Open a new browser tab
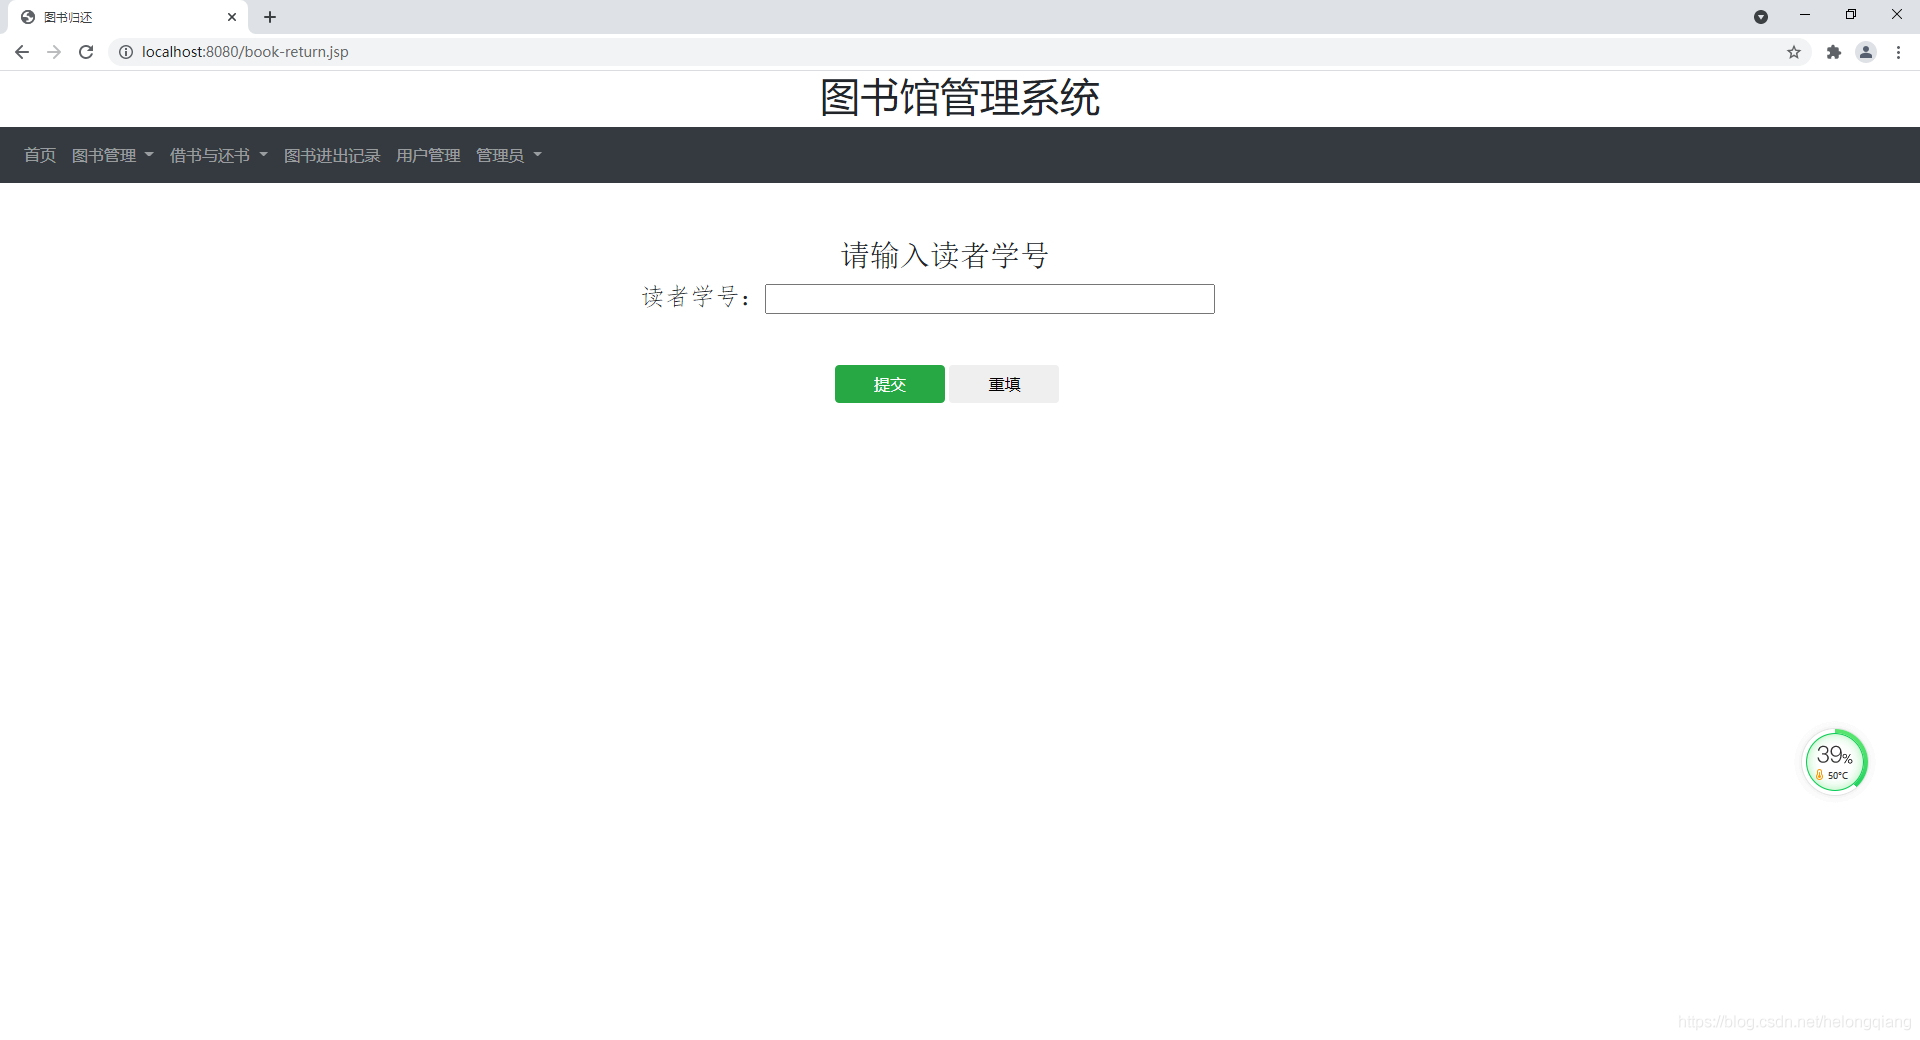Image resolution: width=1920 pixels, height=1040 pixels. pos(270,17)
